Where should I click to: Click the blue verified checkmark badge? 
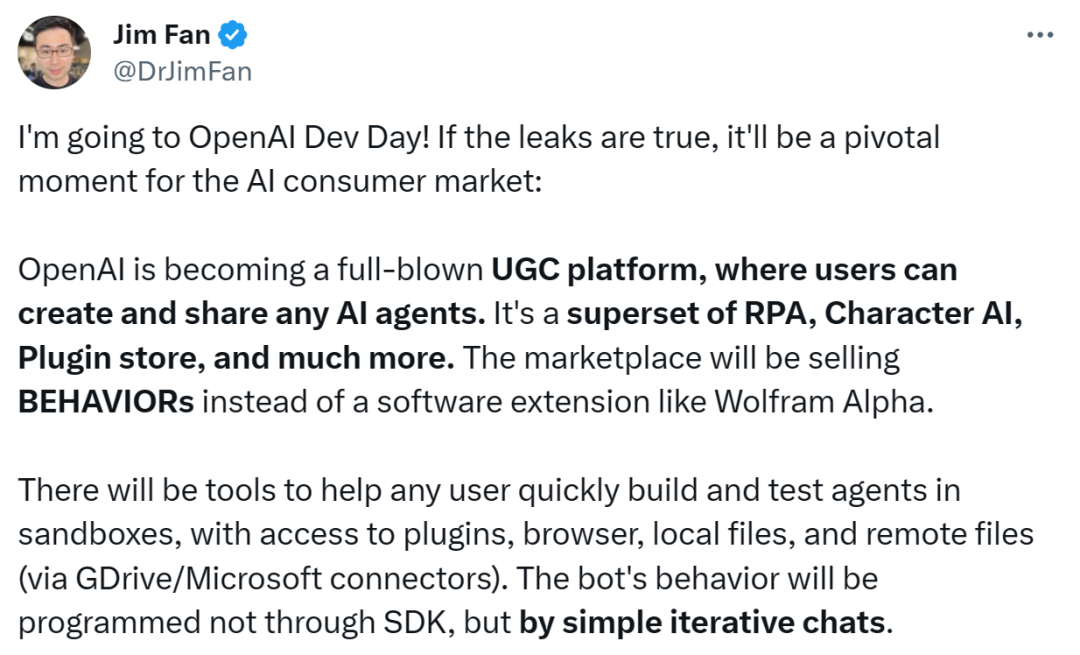pyautogui.click(x=233, y=34)
